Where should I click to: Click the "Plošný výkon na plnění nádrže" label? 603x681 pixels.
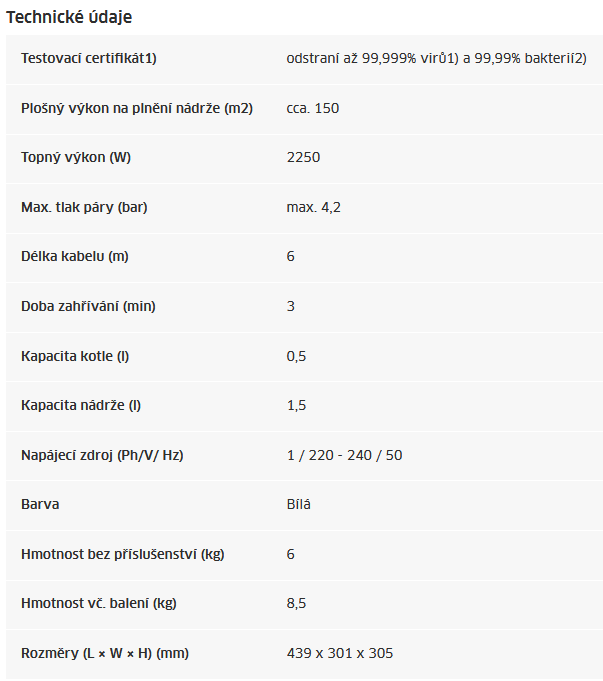pos(137,108)
